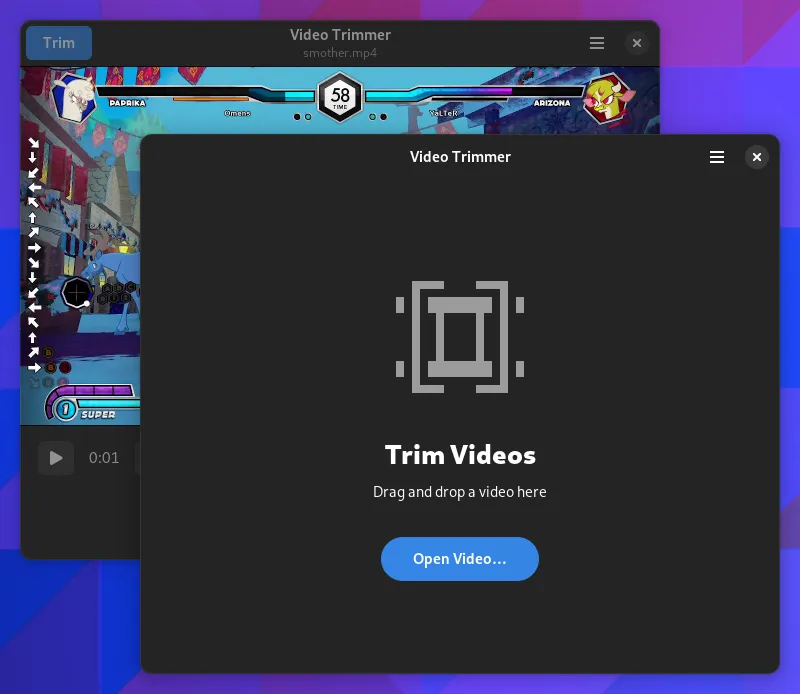
Task: Click the 58 round timer hexagon
Action: tap(340, 98)
